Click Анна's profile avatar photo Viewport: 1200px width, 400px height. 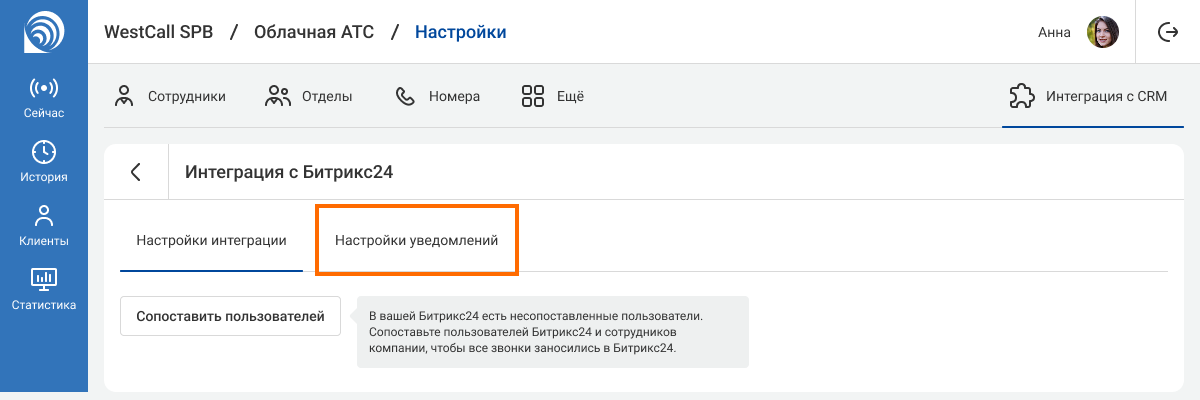click(x=1102, y=32)
